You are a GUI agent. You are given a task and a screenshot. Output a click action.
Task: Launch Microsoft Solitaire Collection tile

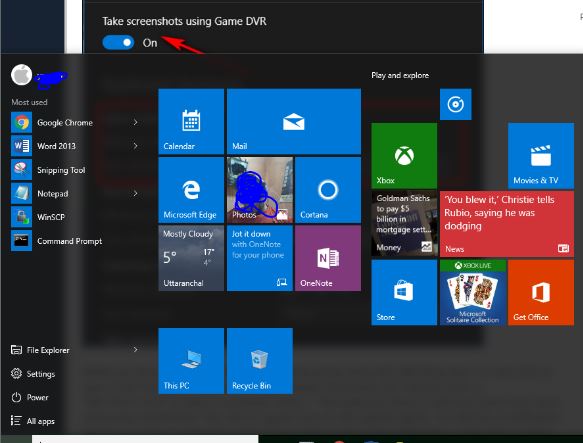[473, 292]
